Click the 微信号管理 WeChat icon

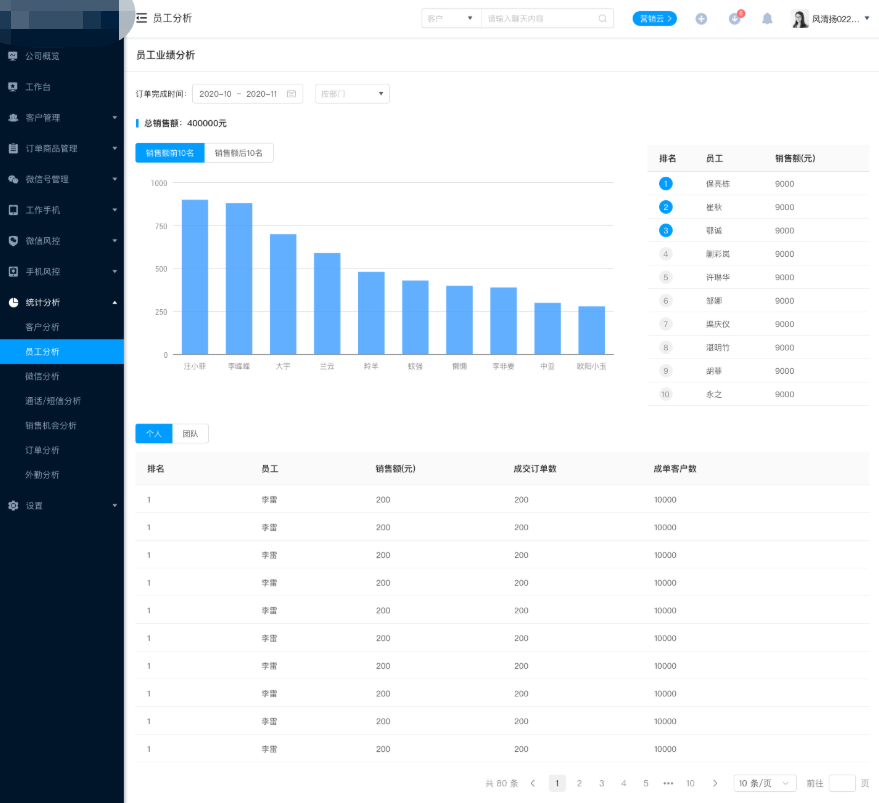pos(13,179)
